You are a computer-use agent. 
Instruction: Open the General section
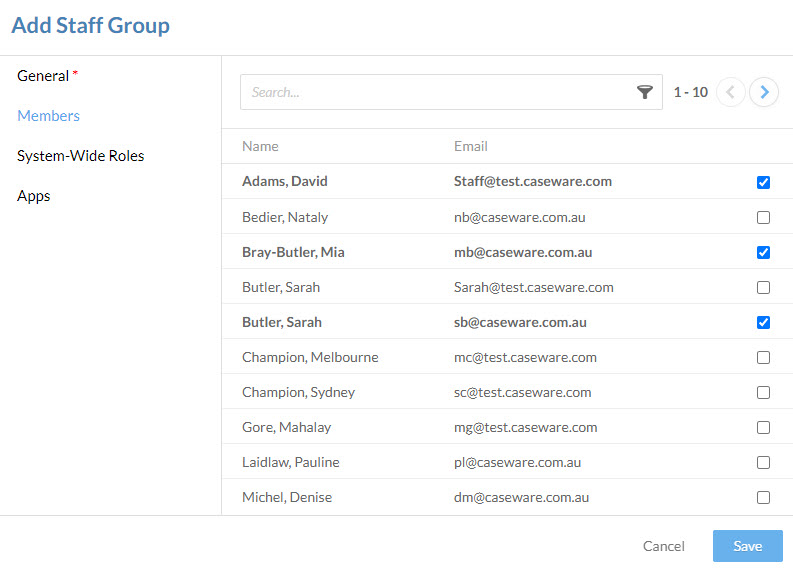coord(43,76)
